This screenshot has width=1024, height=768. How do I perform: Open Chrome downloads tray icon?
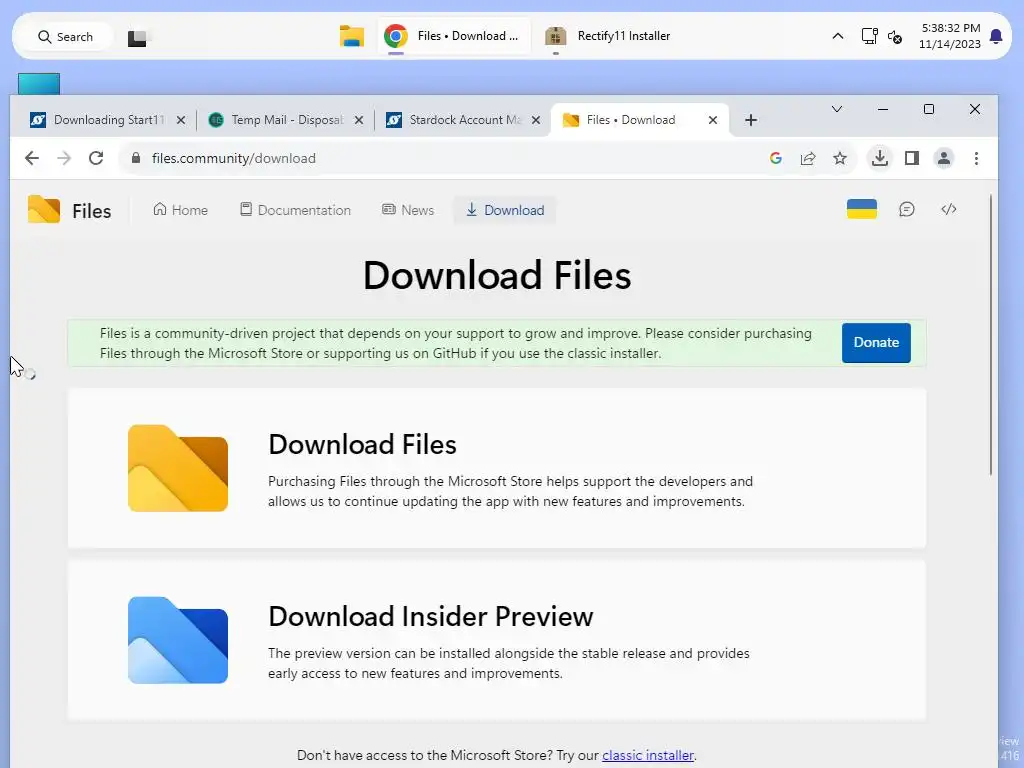pos(880,158)
